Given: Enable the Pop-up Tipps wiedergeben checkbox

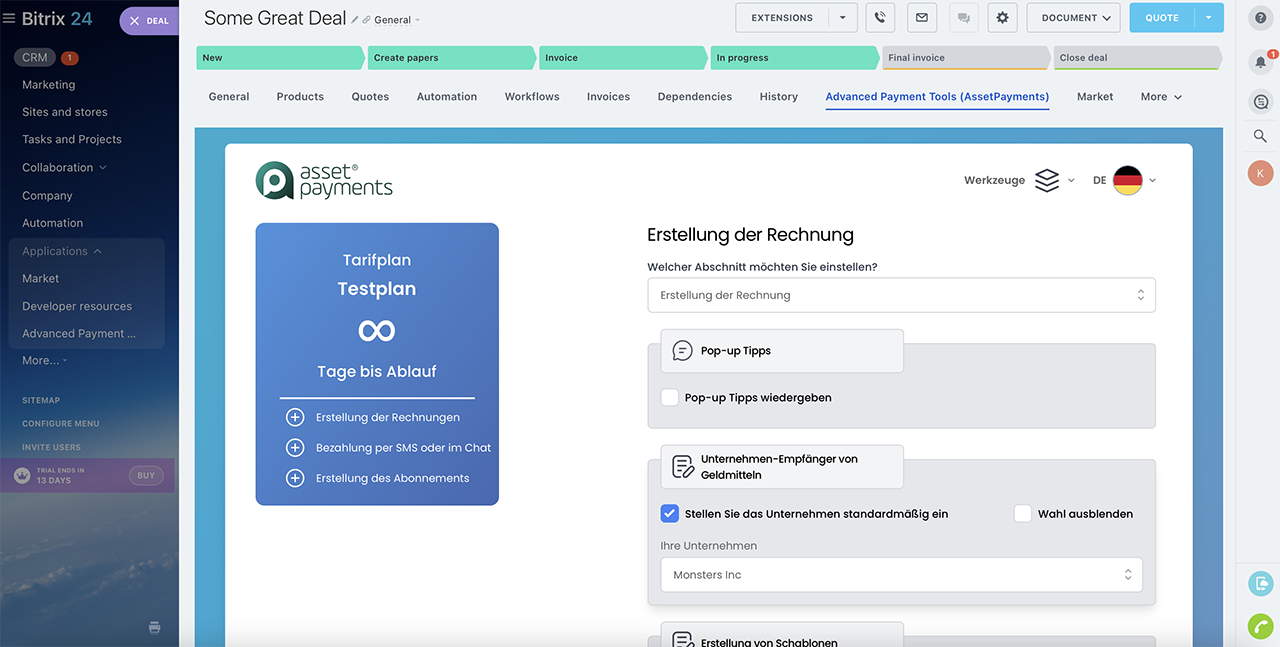Looking at the screenshot, I should pos(670,398).
